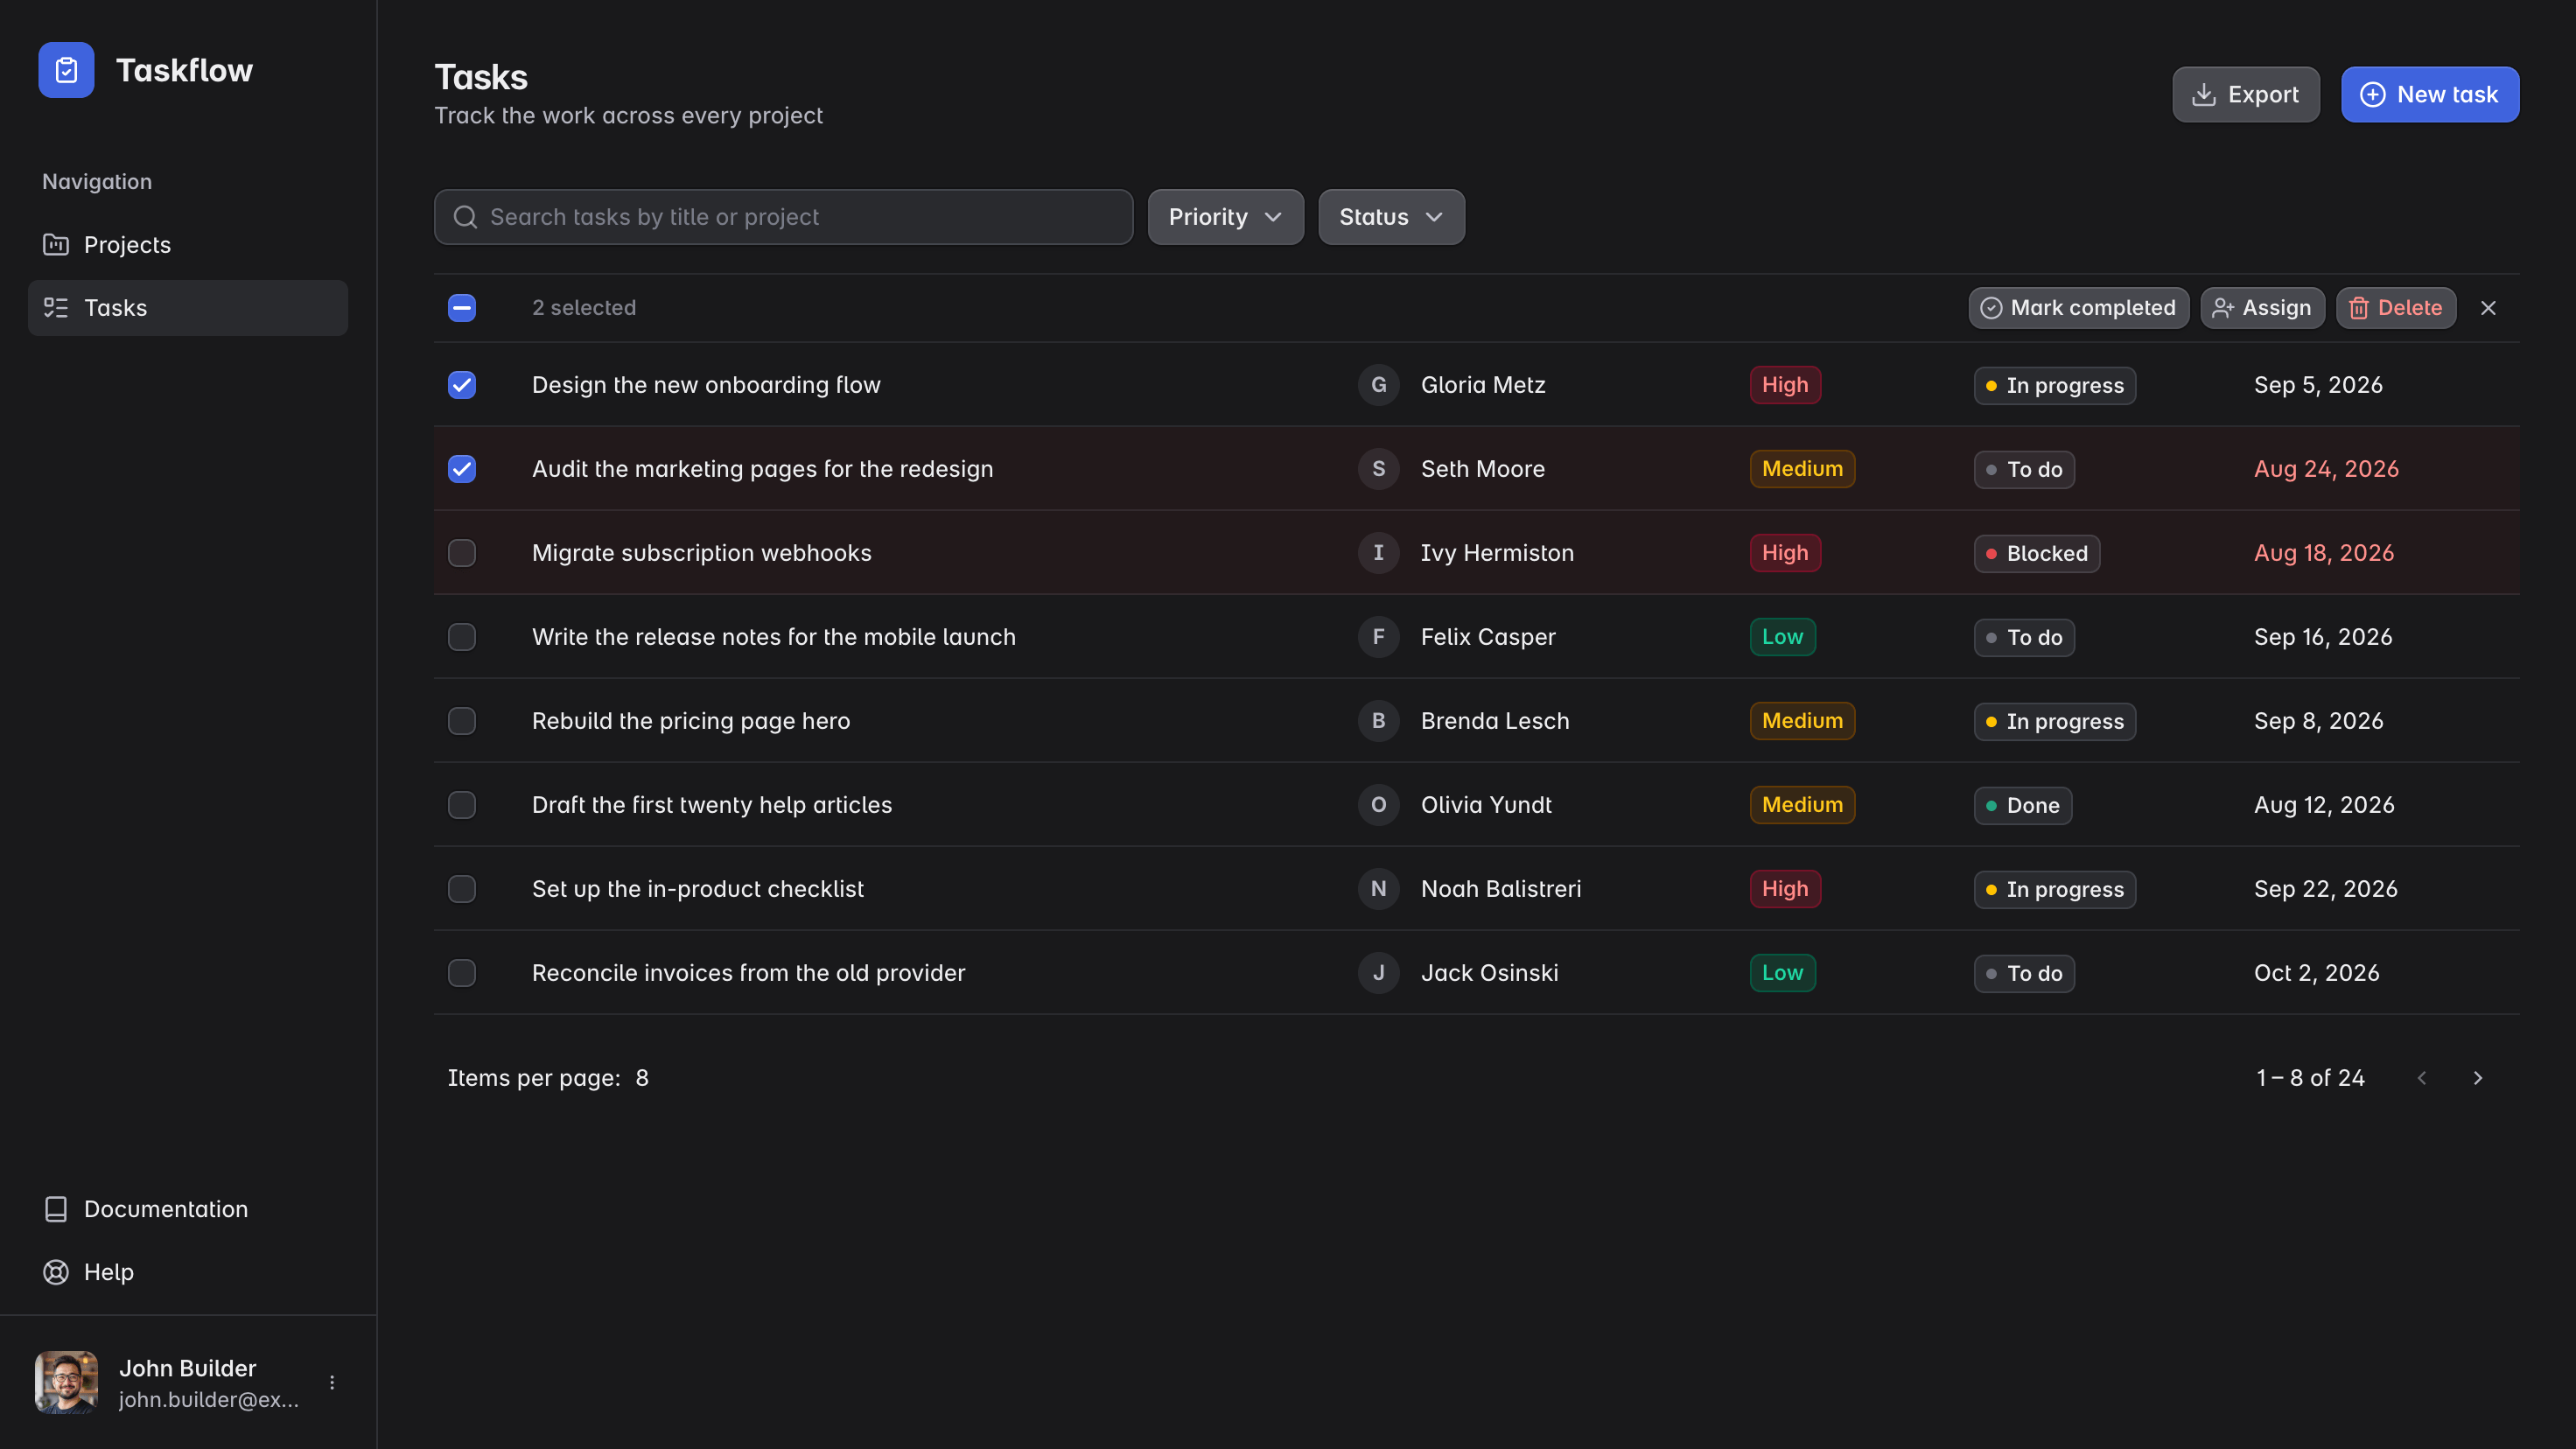
Task: Click the Done status badge
Action: (2022, 805)
